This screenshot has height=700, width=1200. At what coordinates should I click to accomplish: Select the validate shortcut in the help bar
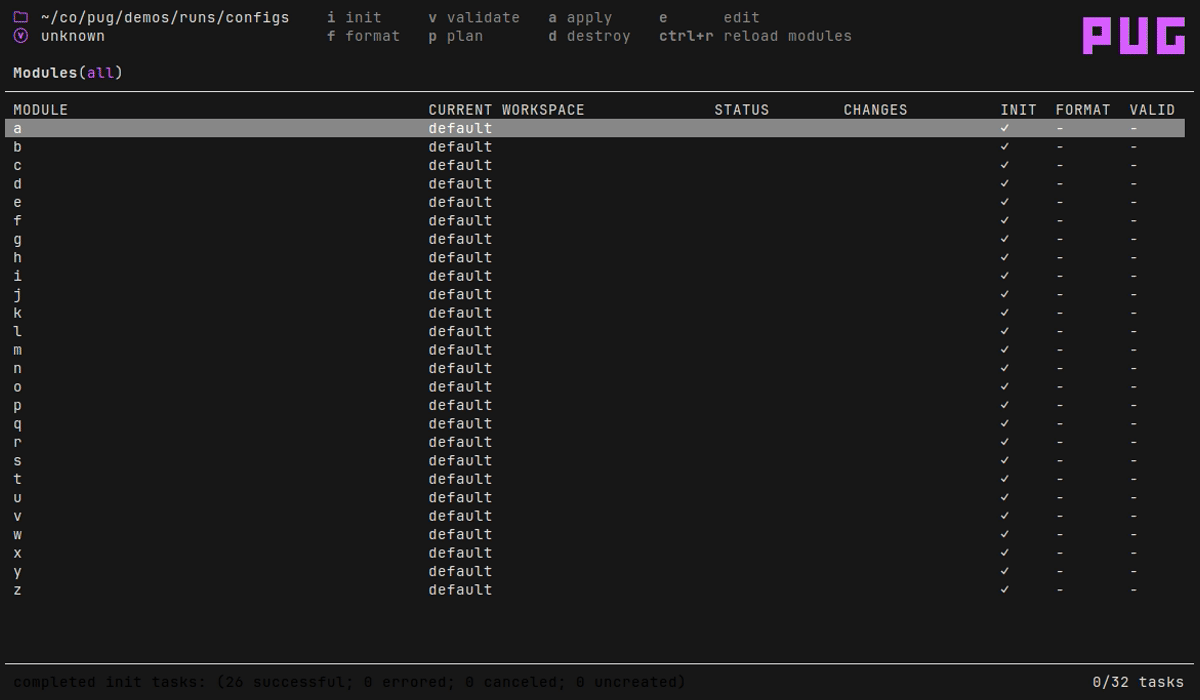(x=474, y=17)
